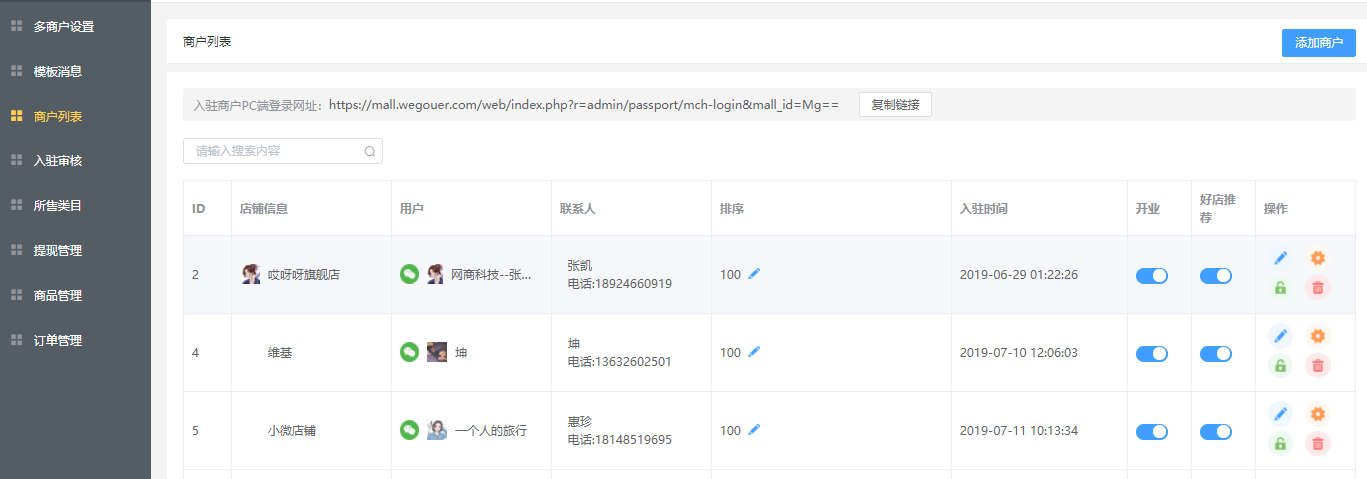Click the 入驻时间 column header
The height and width of the screenshot is (479, 1367).
984,209
